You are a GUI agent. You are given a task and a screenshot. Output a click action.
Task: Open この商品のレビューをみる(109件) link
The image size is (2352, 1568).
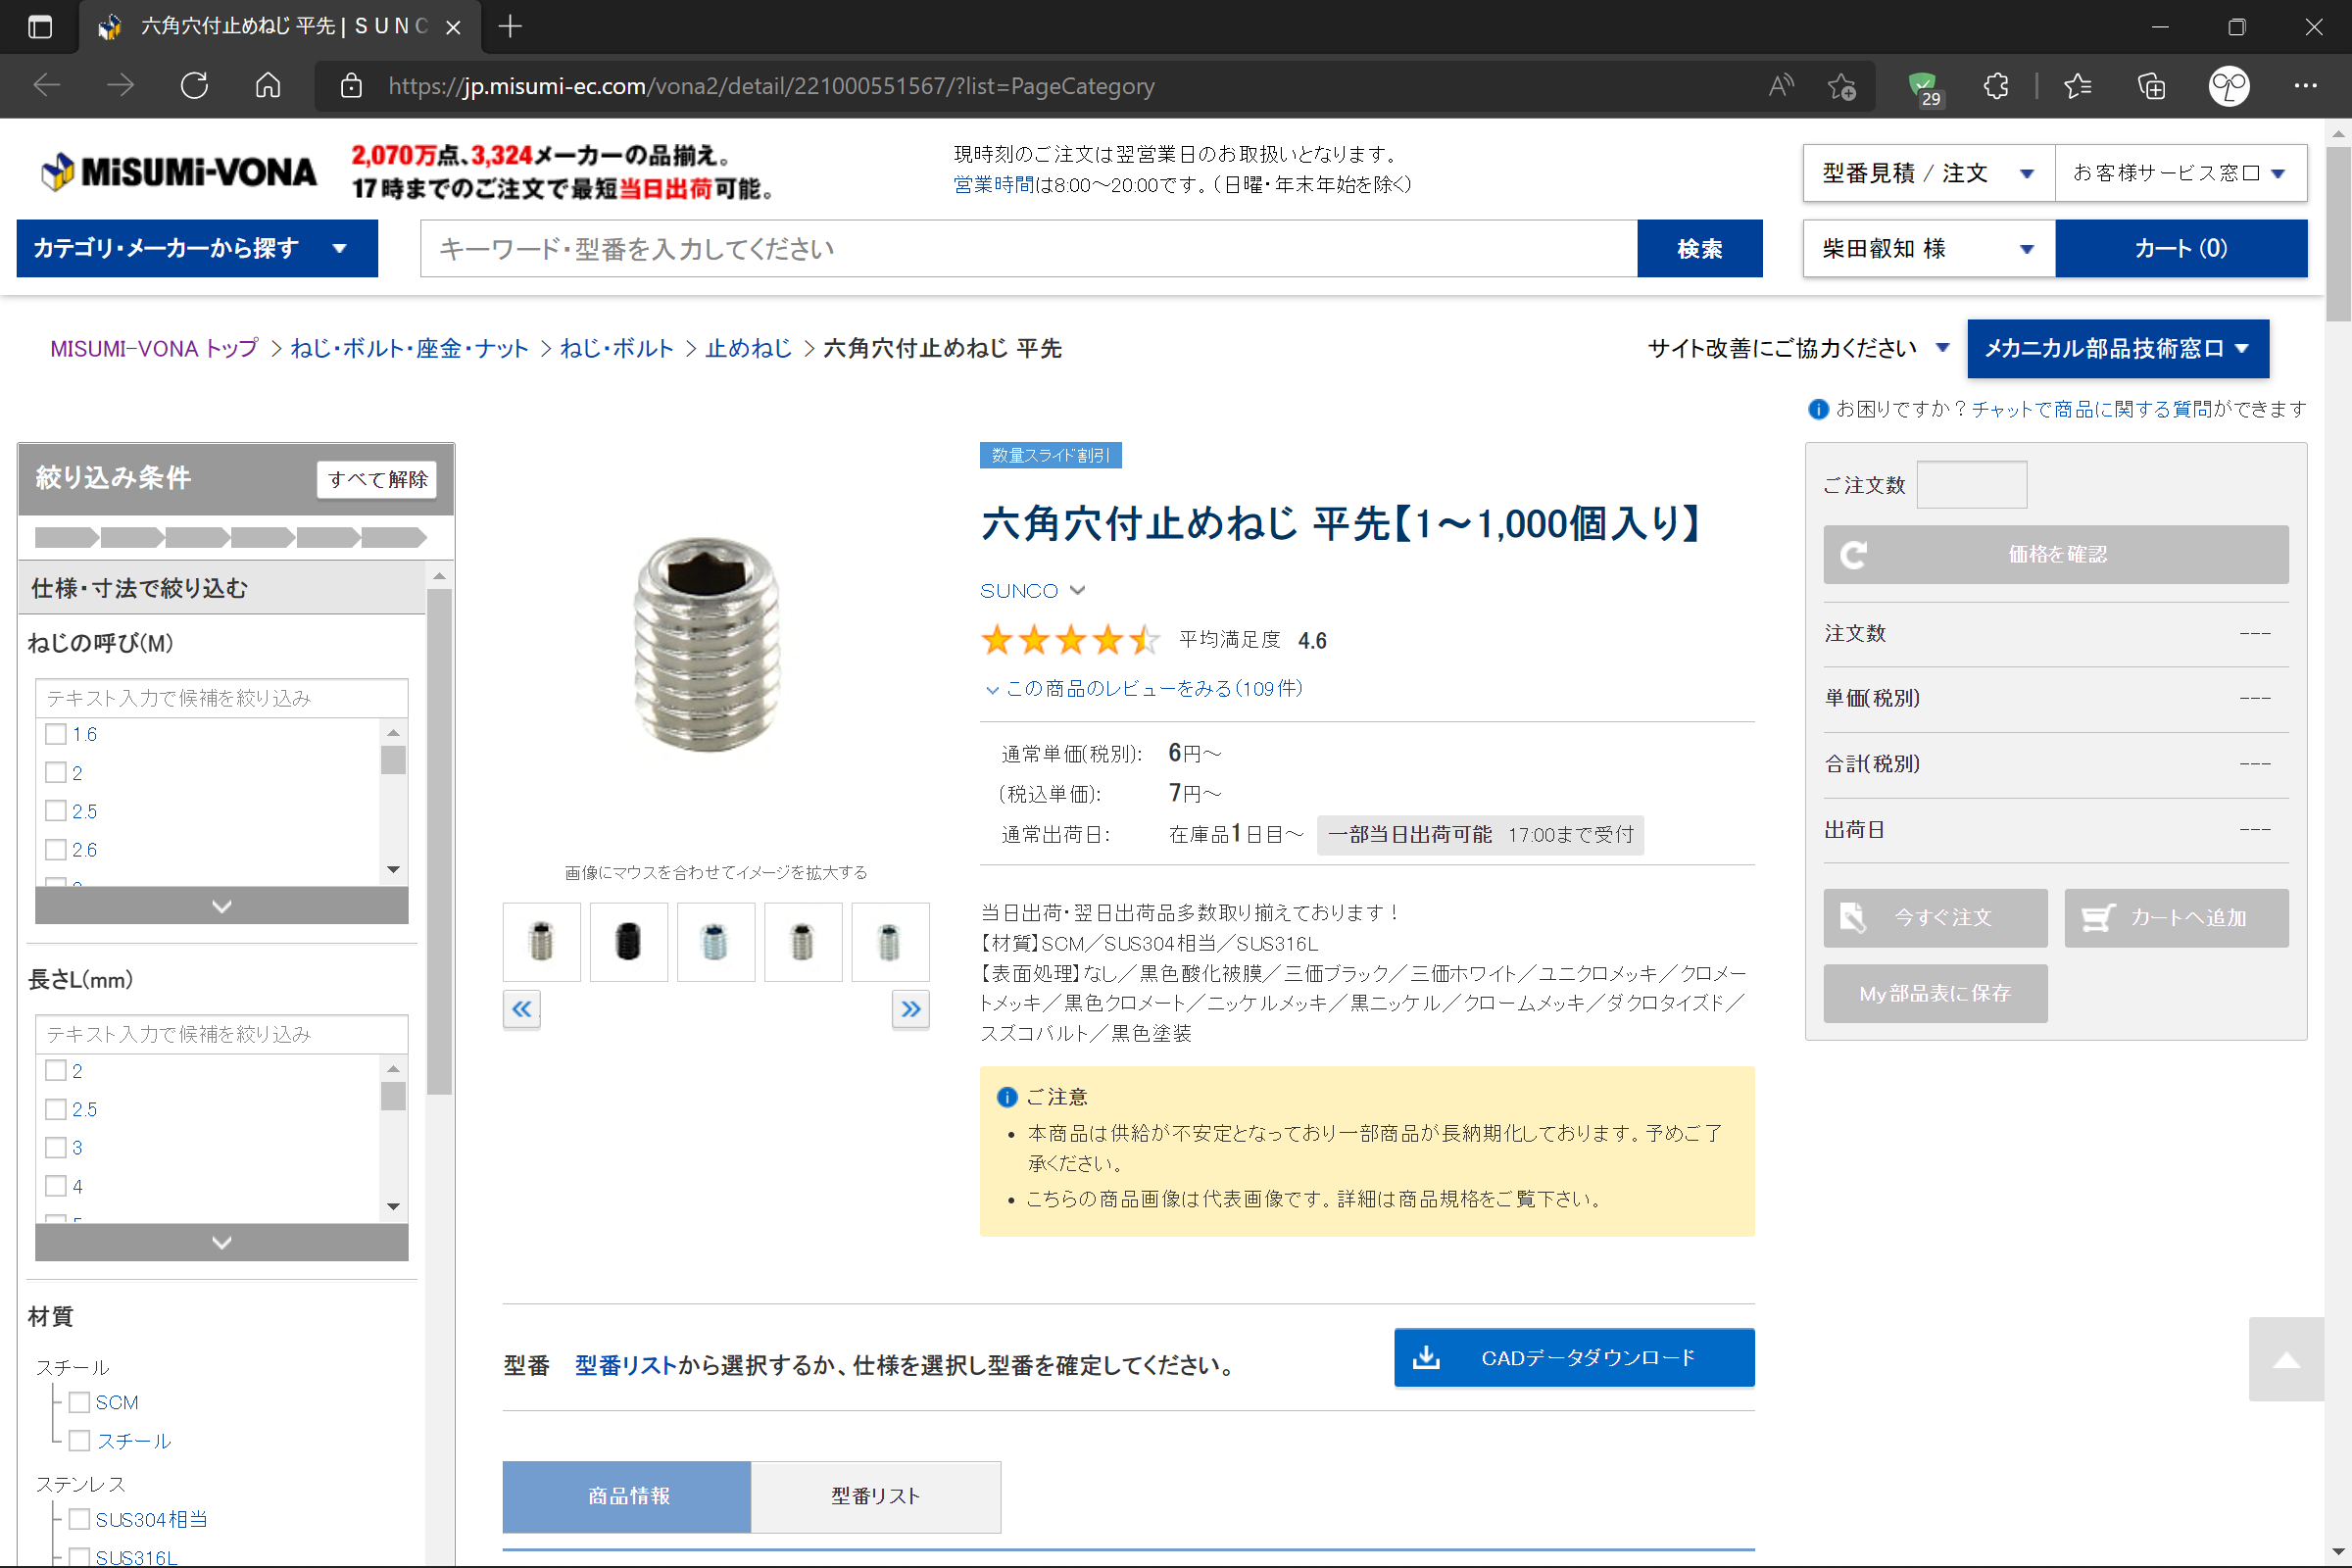pyautogui.click(x=1153, y=688)
